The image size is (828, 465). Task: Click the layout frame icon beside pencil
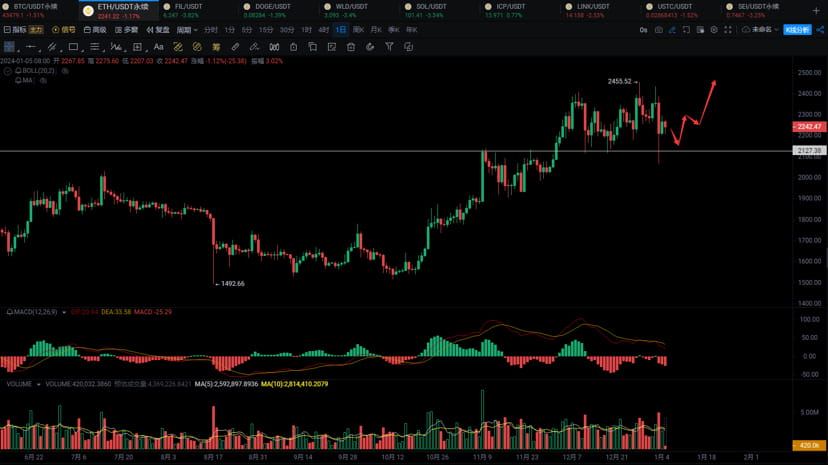(x=686, y=30)
